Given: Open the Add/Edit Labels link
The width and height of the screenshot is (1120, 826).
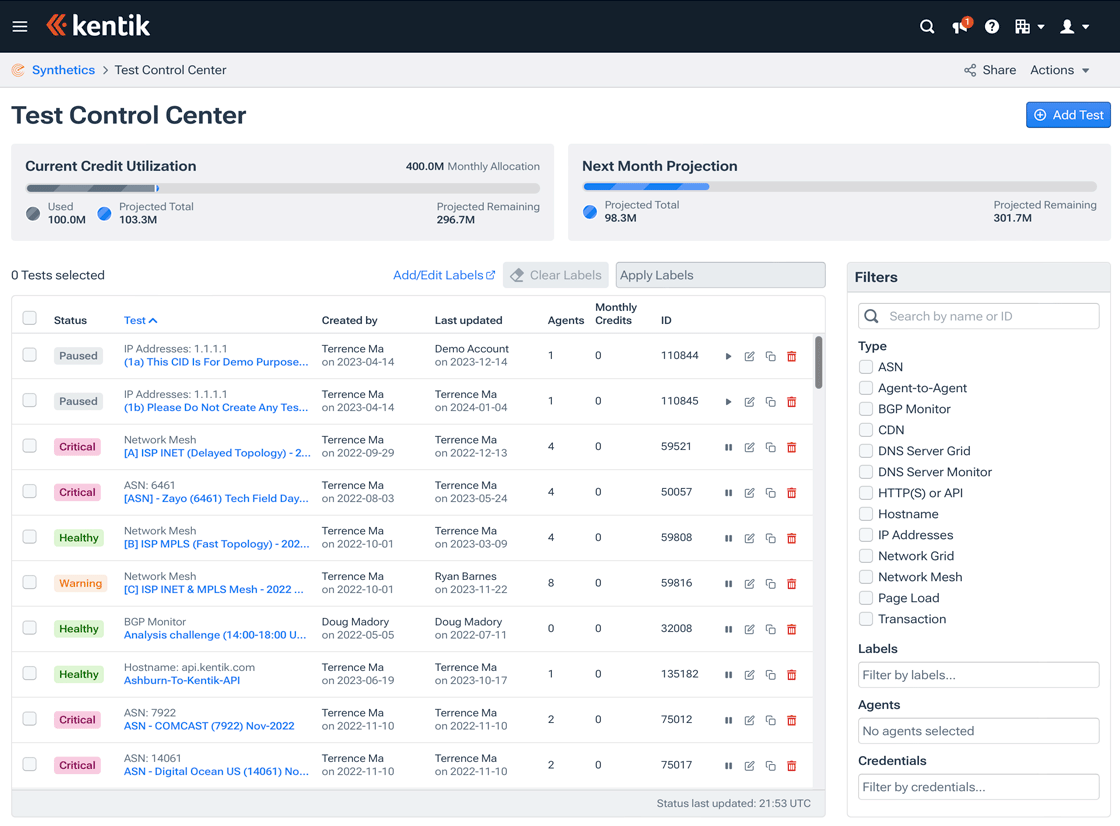Looking at the screenshot, I should (x=444, y=274).
